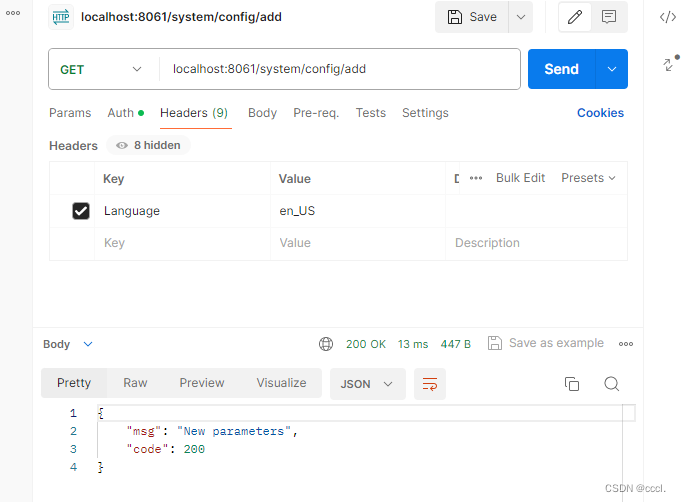Click the Save button
This screenshot has height=502, width=681.
point(472,17)
